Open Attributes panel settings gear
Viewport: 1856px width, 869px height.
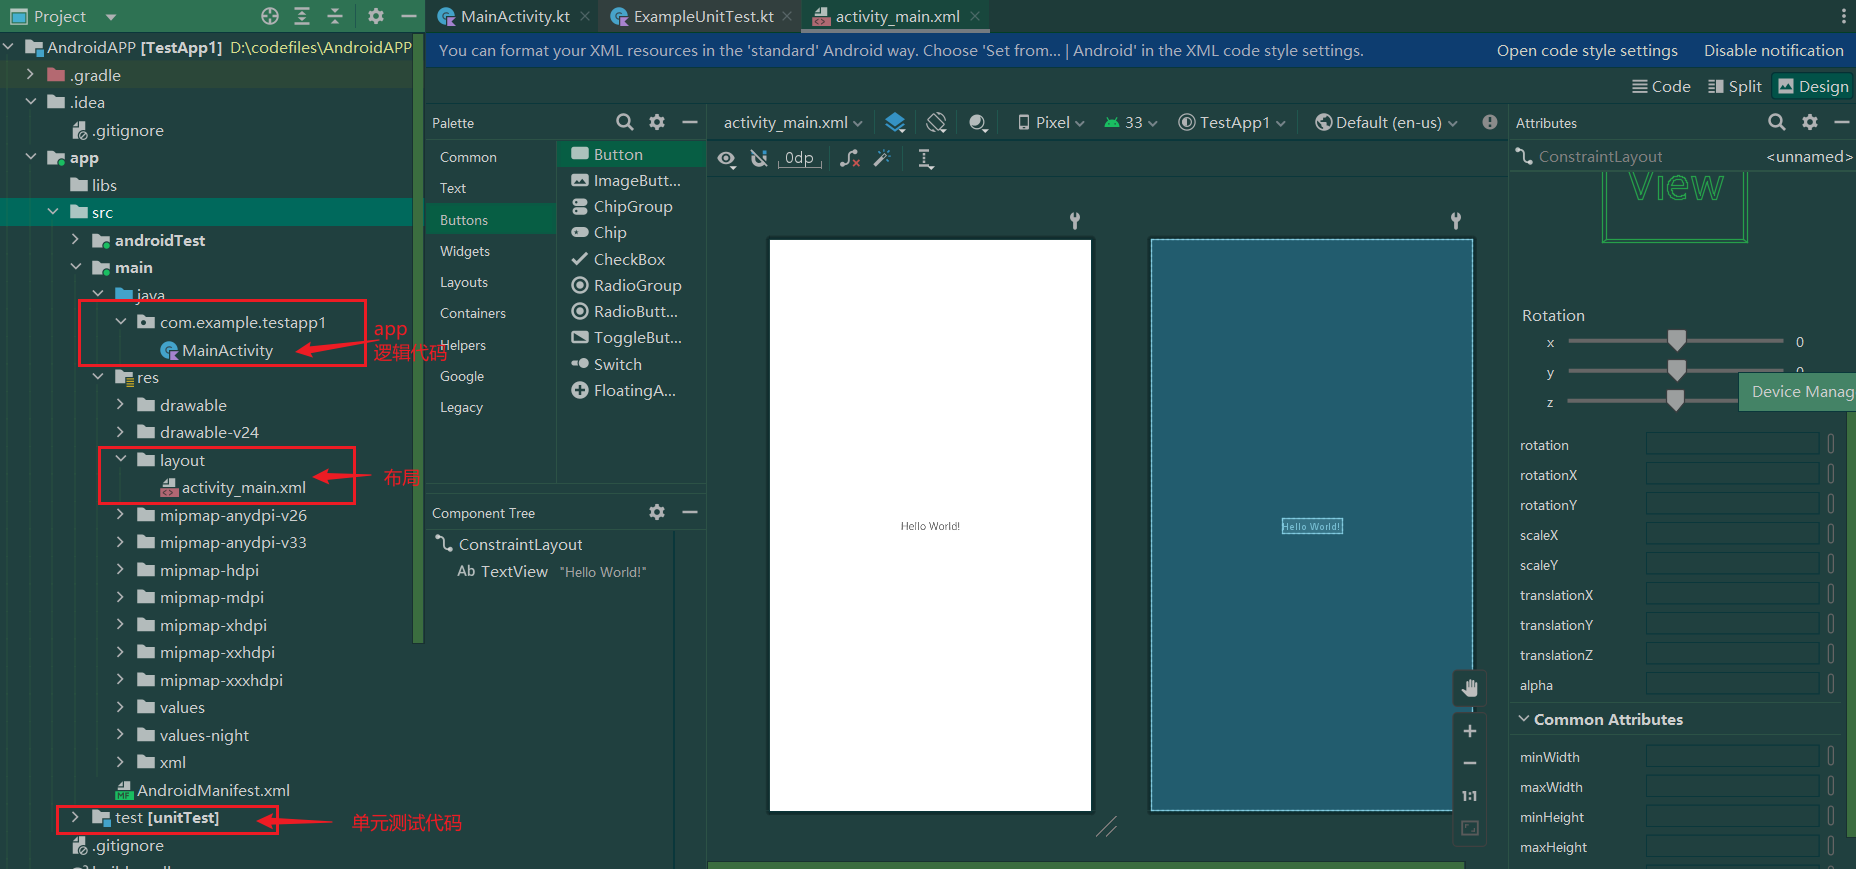pos(1810,122)
